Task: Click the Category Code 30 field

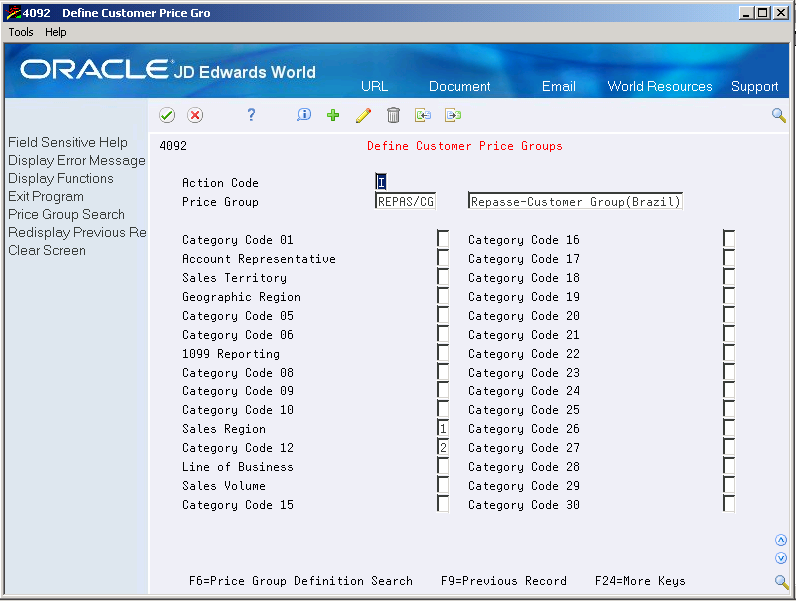Action: pos(728,504)
